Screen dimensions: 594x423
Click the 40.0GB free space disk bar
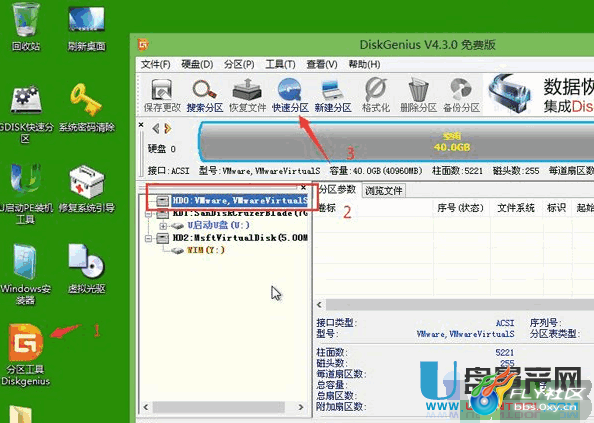point(396,142)
